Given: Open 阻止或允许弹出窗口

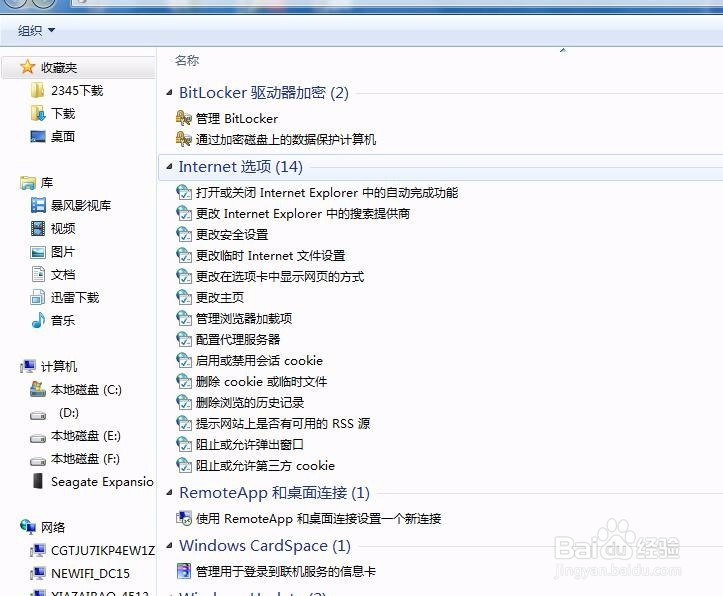Looking at the screenshot, I should (250, 445).
